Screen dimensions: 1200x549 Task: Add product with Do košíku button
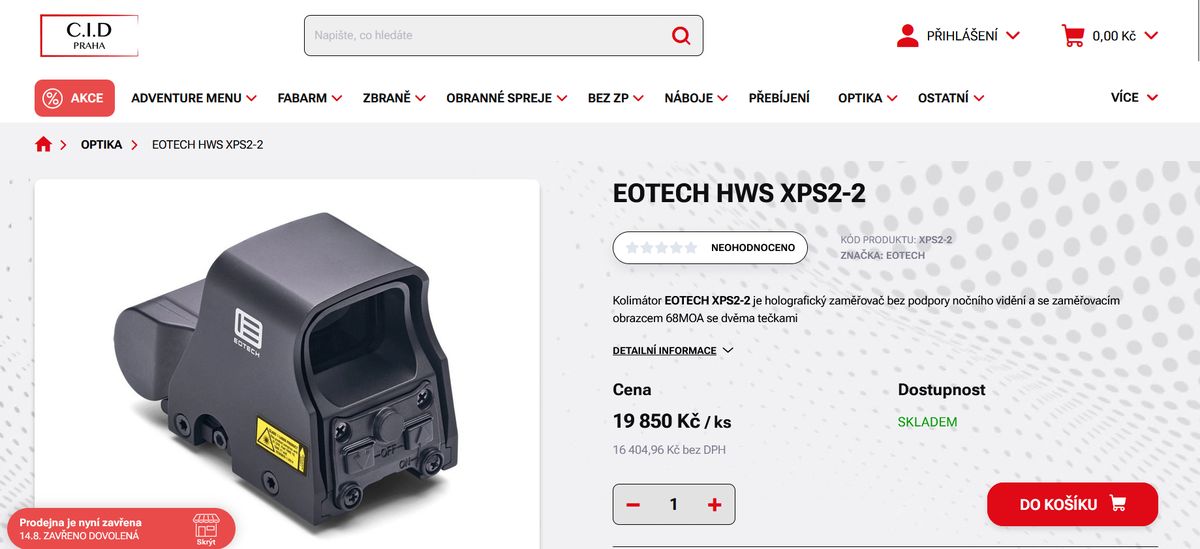[1072, 504]
